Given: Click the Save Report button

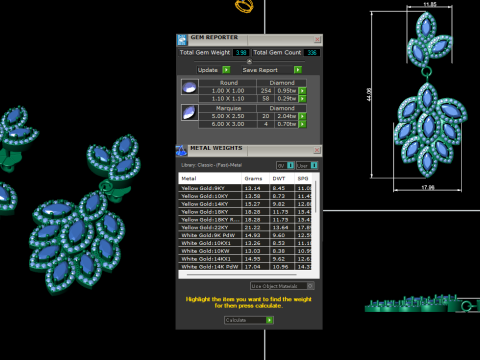Looking at the screenshot, I should (x=272, y=70).
